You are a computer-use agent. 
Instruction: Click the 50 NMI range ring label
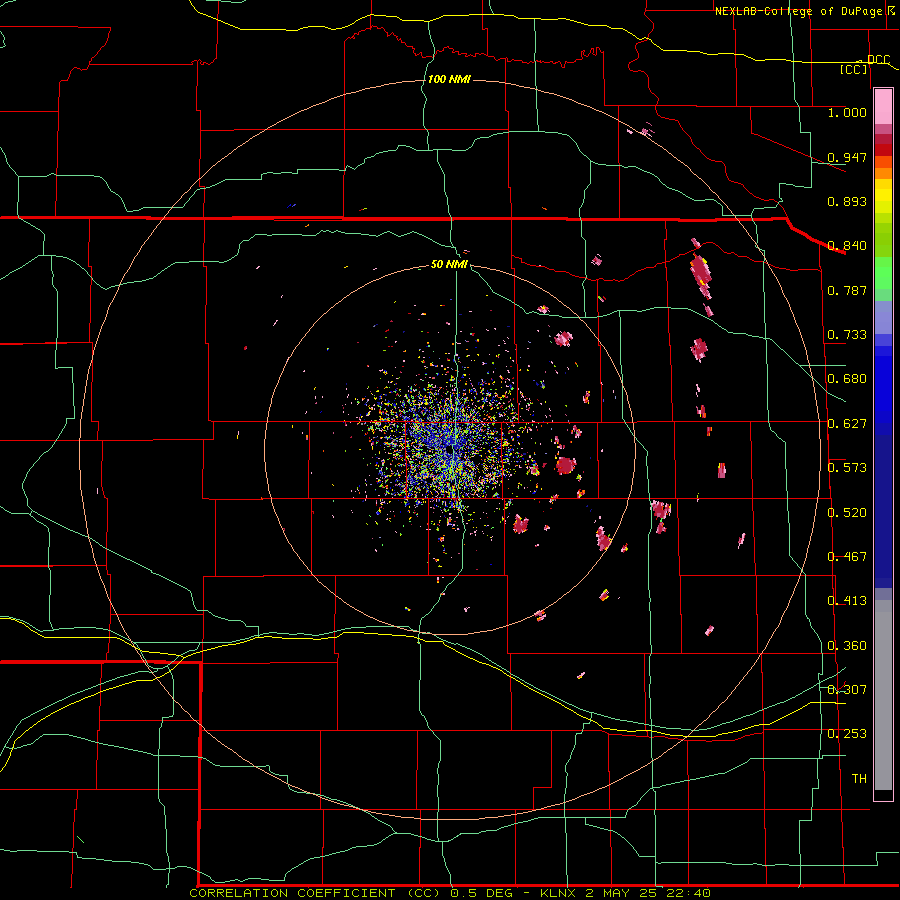coord(449,264)
